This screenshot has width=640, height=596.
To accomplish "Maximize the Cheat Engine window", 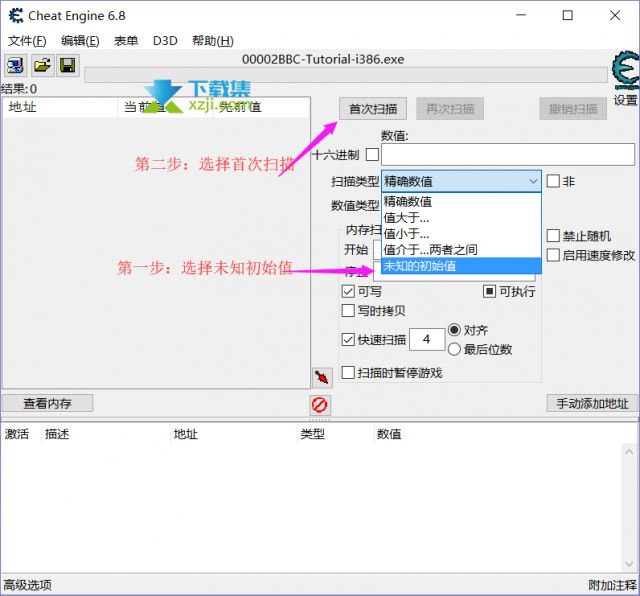I will pyautogui.click(x=568, y=16).
